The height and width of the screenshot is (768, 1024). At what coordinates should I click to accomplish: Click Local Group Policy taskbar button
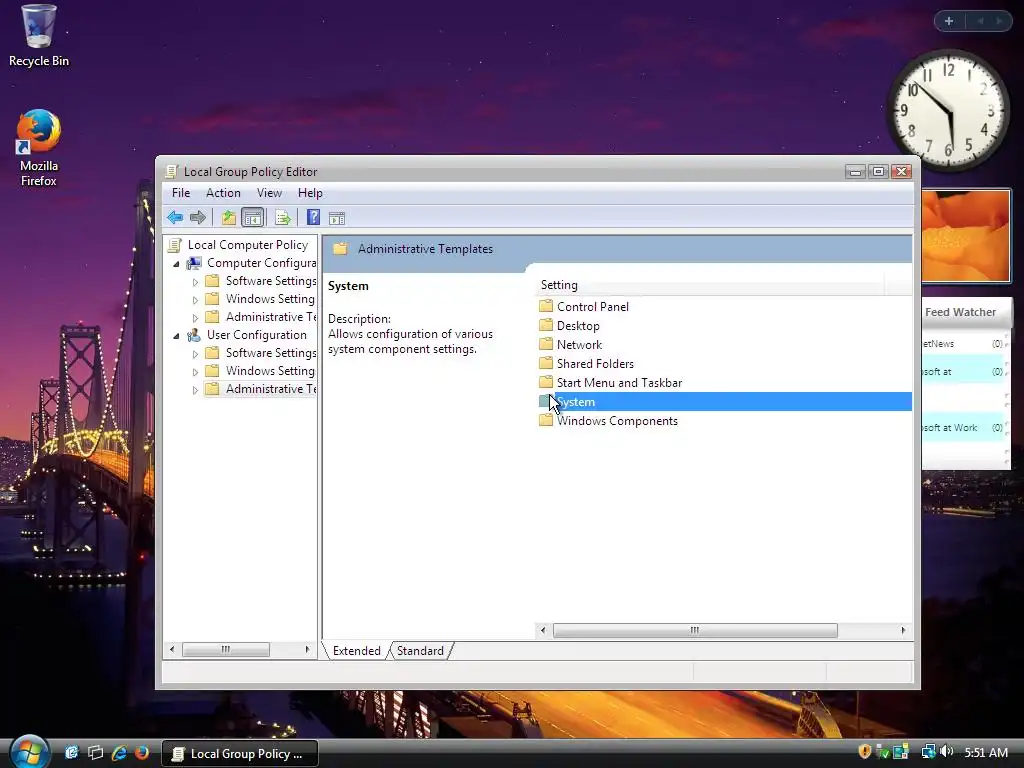pyautogui.click(x=240, y=754)
